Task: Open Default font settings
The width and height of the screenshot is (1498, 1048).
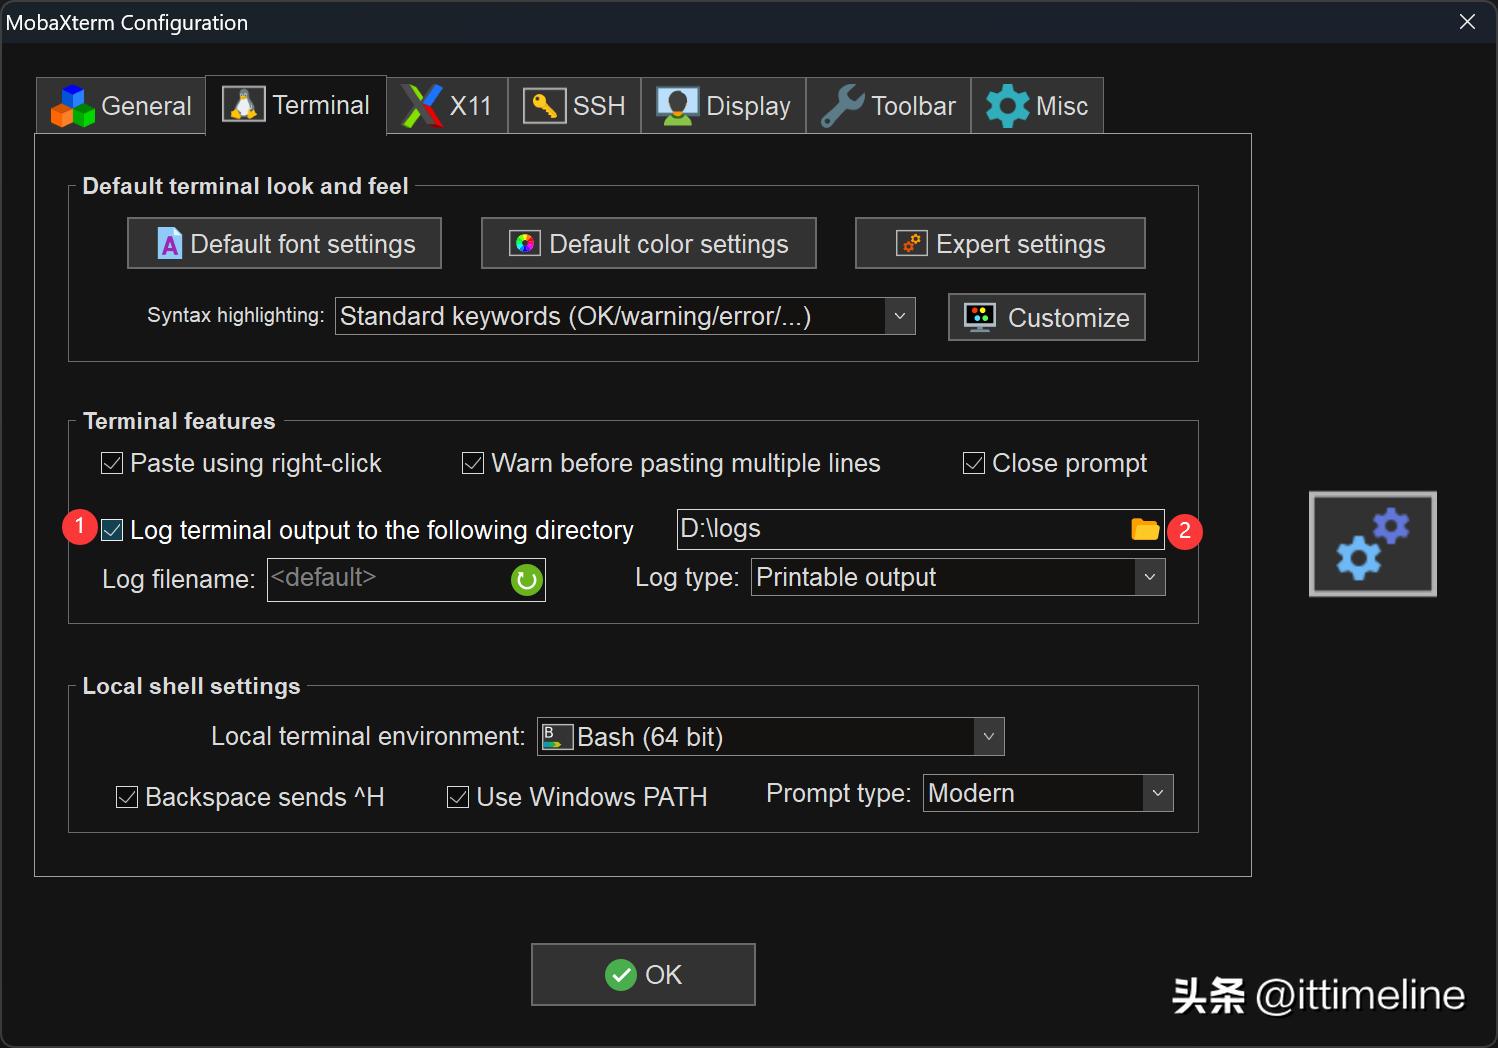Action: (284, 244)
